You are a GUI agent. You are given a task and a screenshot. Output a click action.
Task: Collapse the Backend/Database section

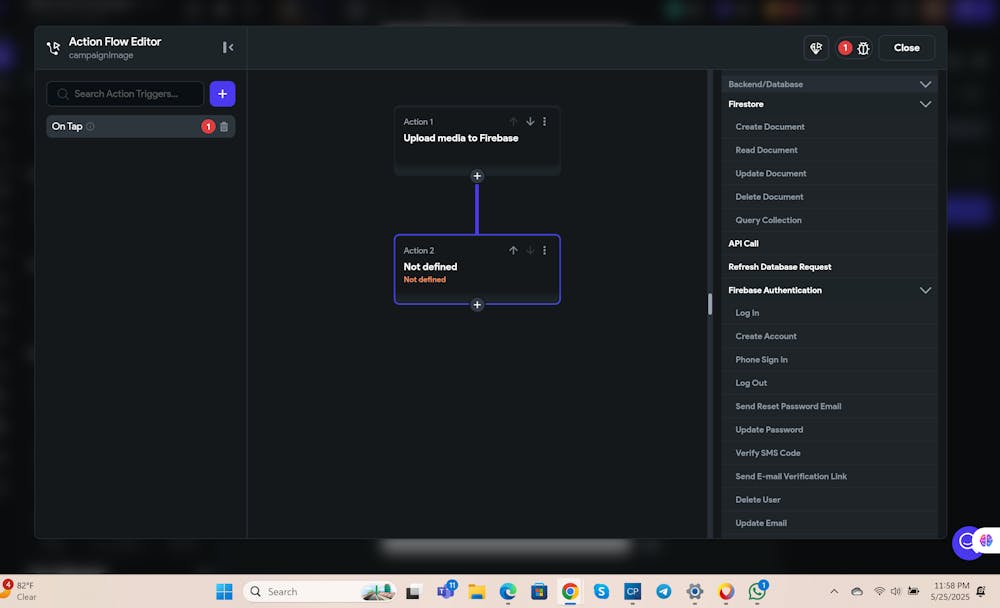tap(925, 84)
